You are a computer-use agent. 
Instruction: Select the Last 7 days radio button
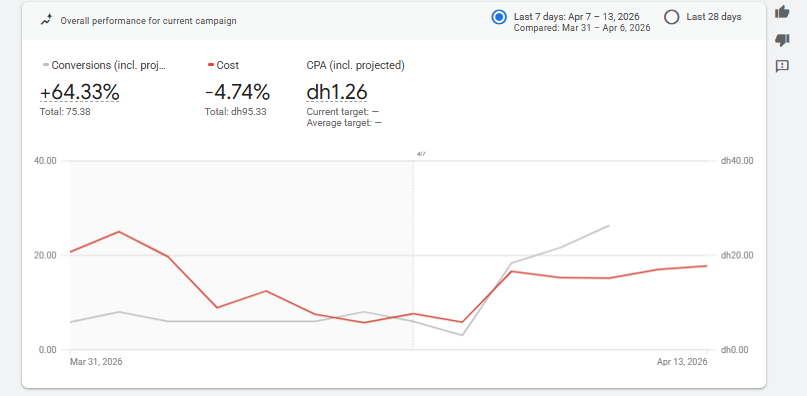click(x=499, y=18)
